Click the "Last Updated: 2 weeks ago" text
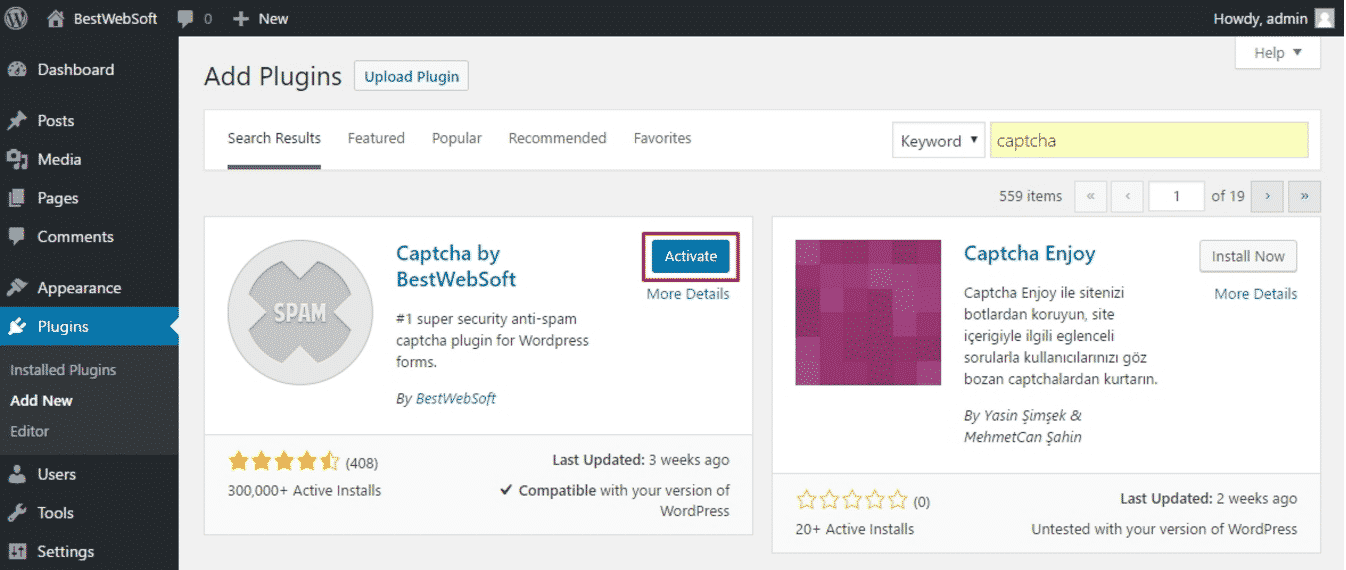This screenshot has width=1346, height=570. tap(1209, 499)
